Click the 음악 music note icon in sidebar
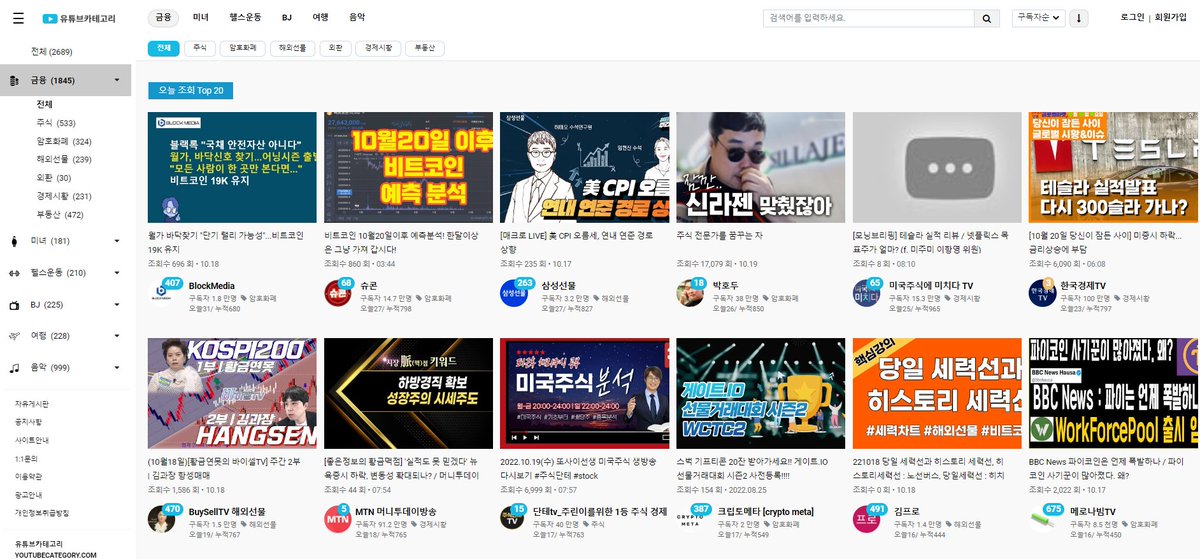Image resolution: width=1200 pixels, height=559 pixels. click(14, 368)
